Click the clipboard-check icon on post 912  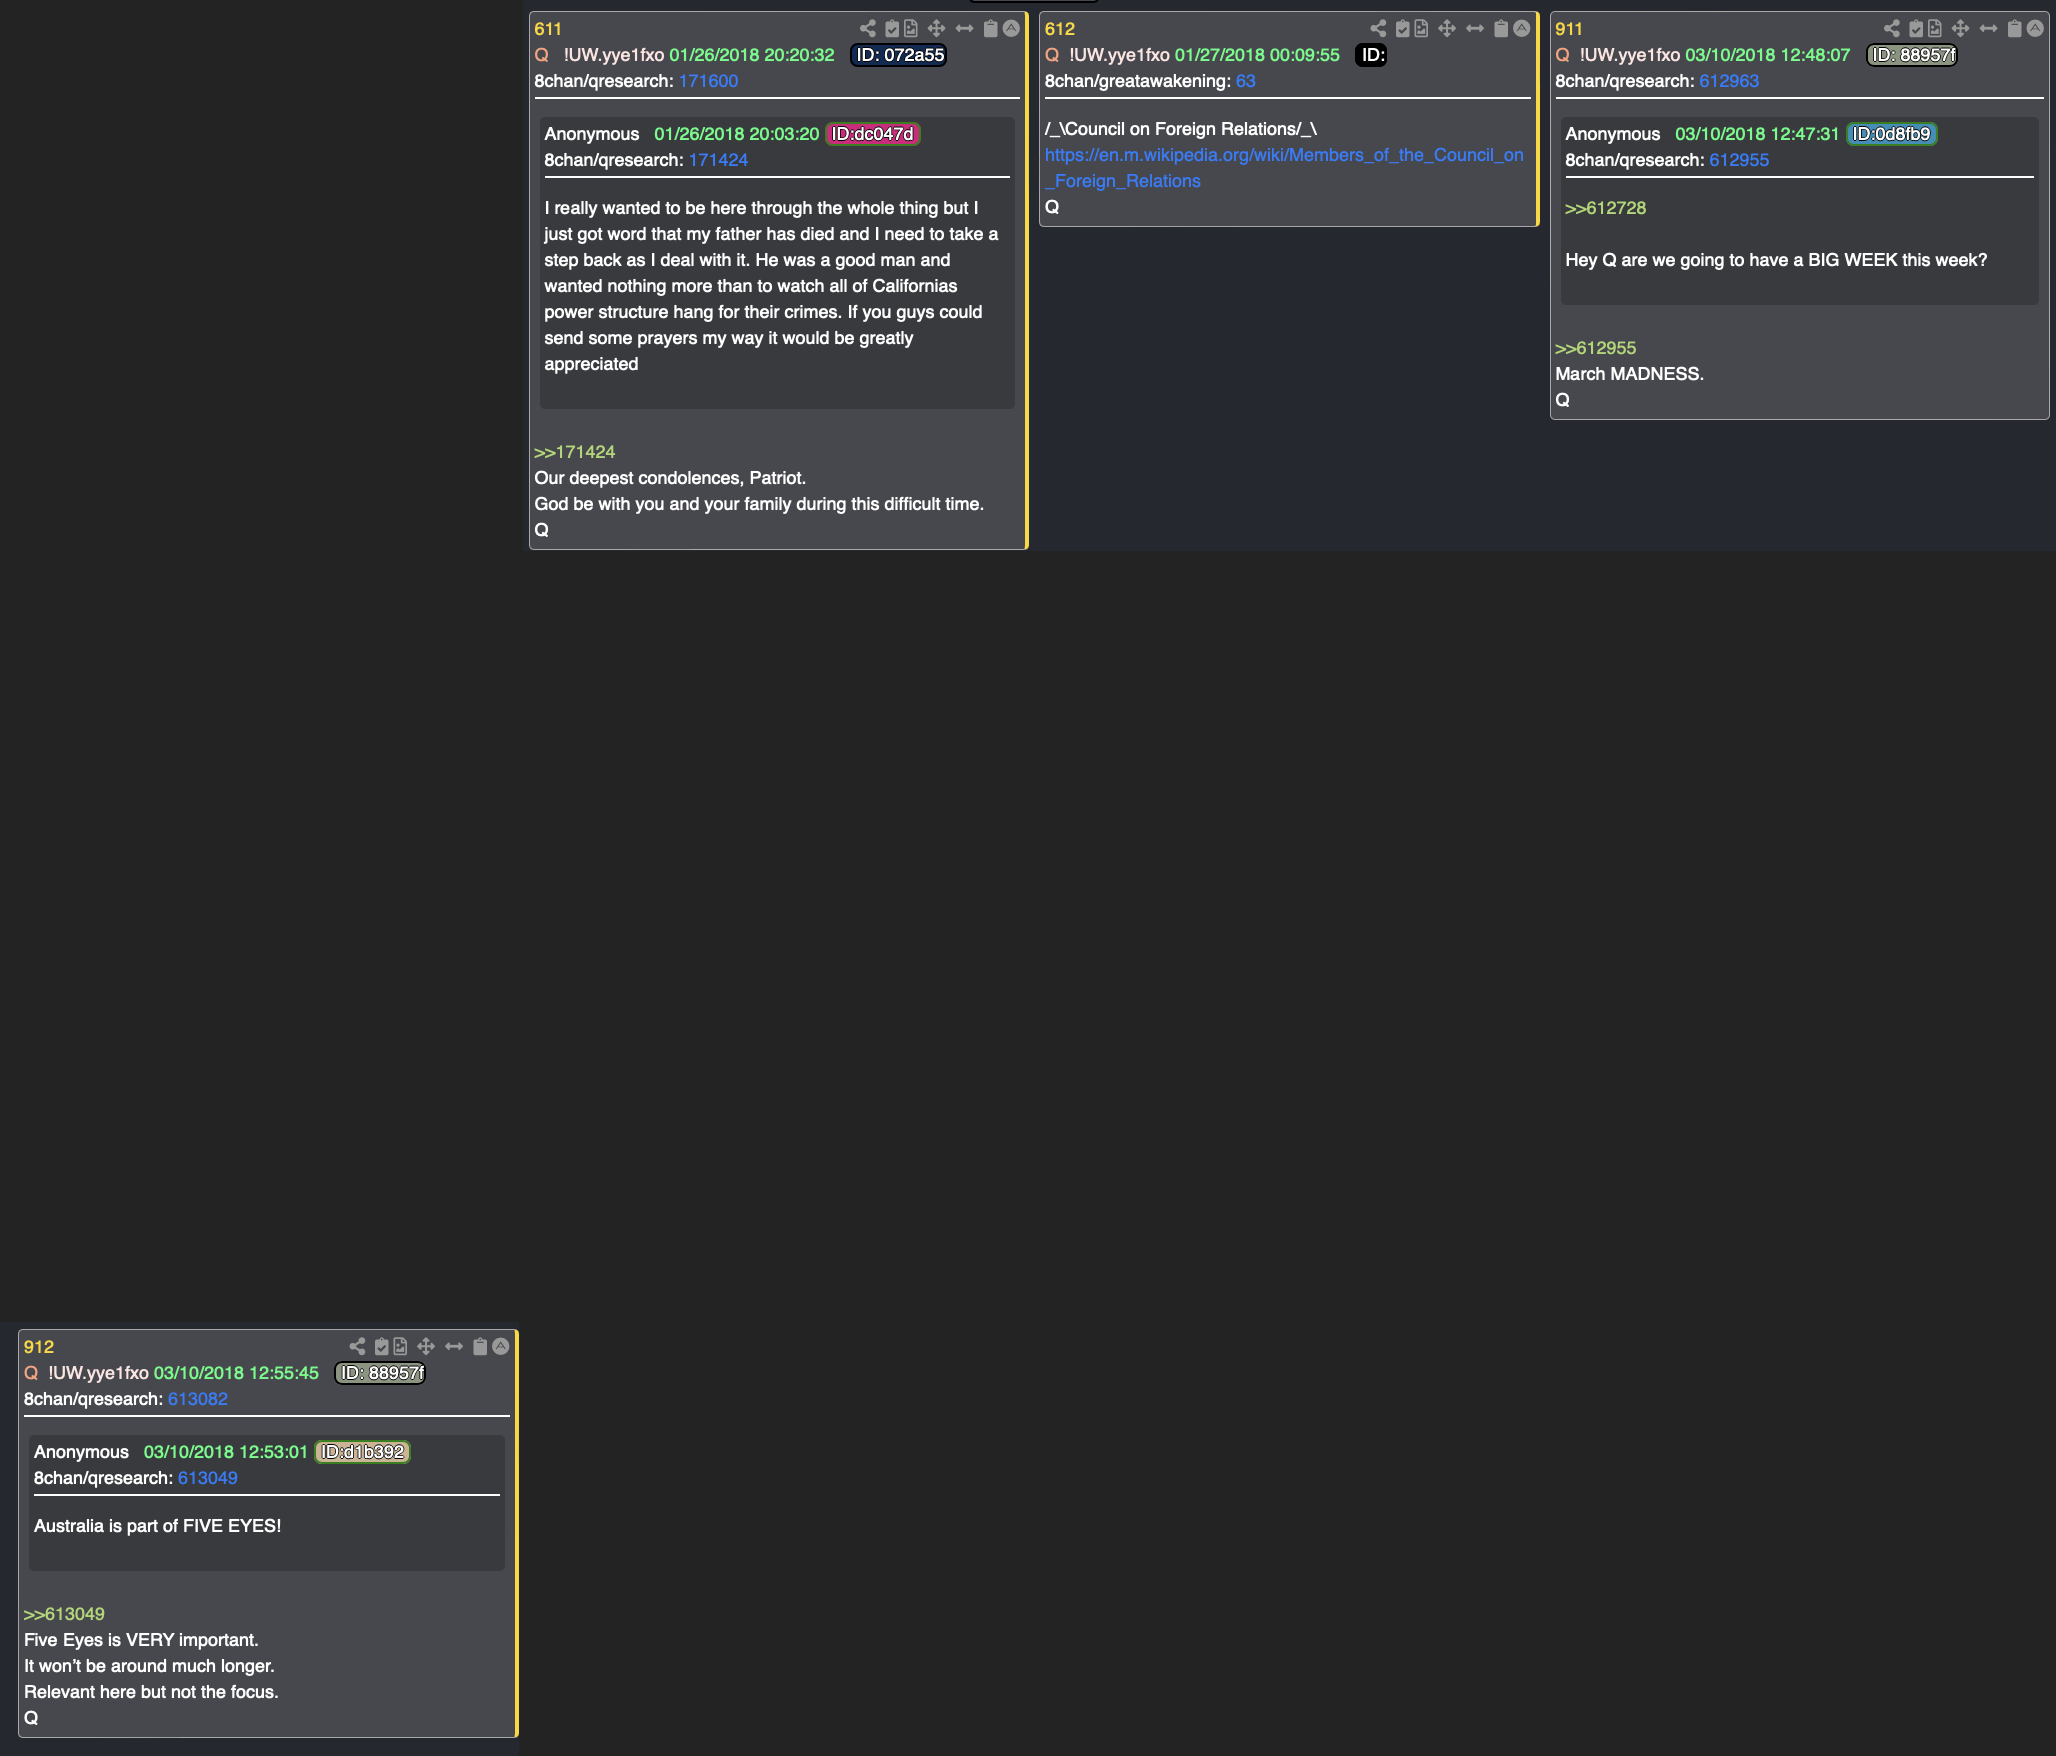[x=381, y=1346]
